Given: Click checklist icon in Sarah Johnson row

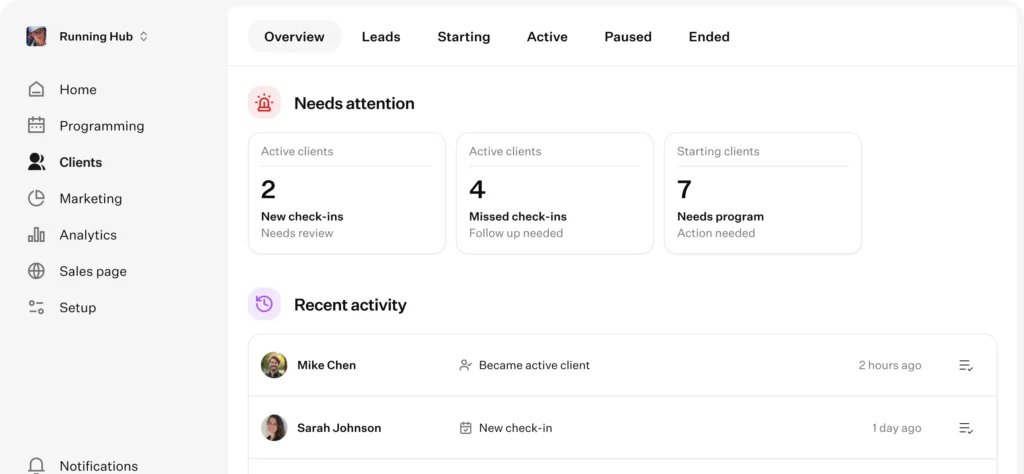Looking at the screenshot, I should click(x=966, y=428).
